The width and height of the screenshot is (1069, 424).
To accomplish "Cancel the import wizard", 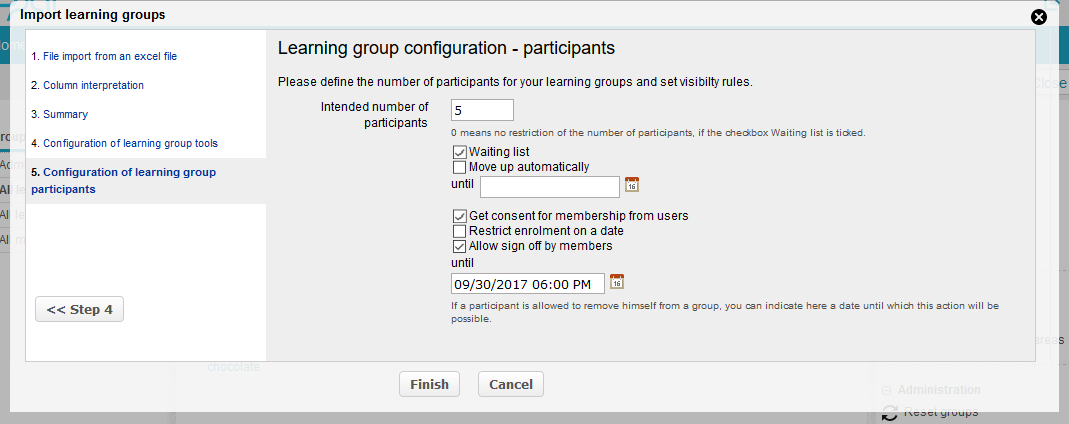I will pyautogui.click(x=511, y=384).
